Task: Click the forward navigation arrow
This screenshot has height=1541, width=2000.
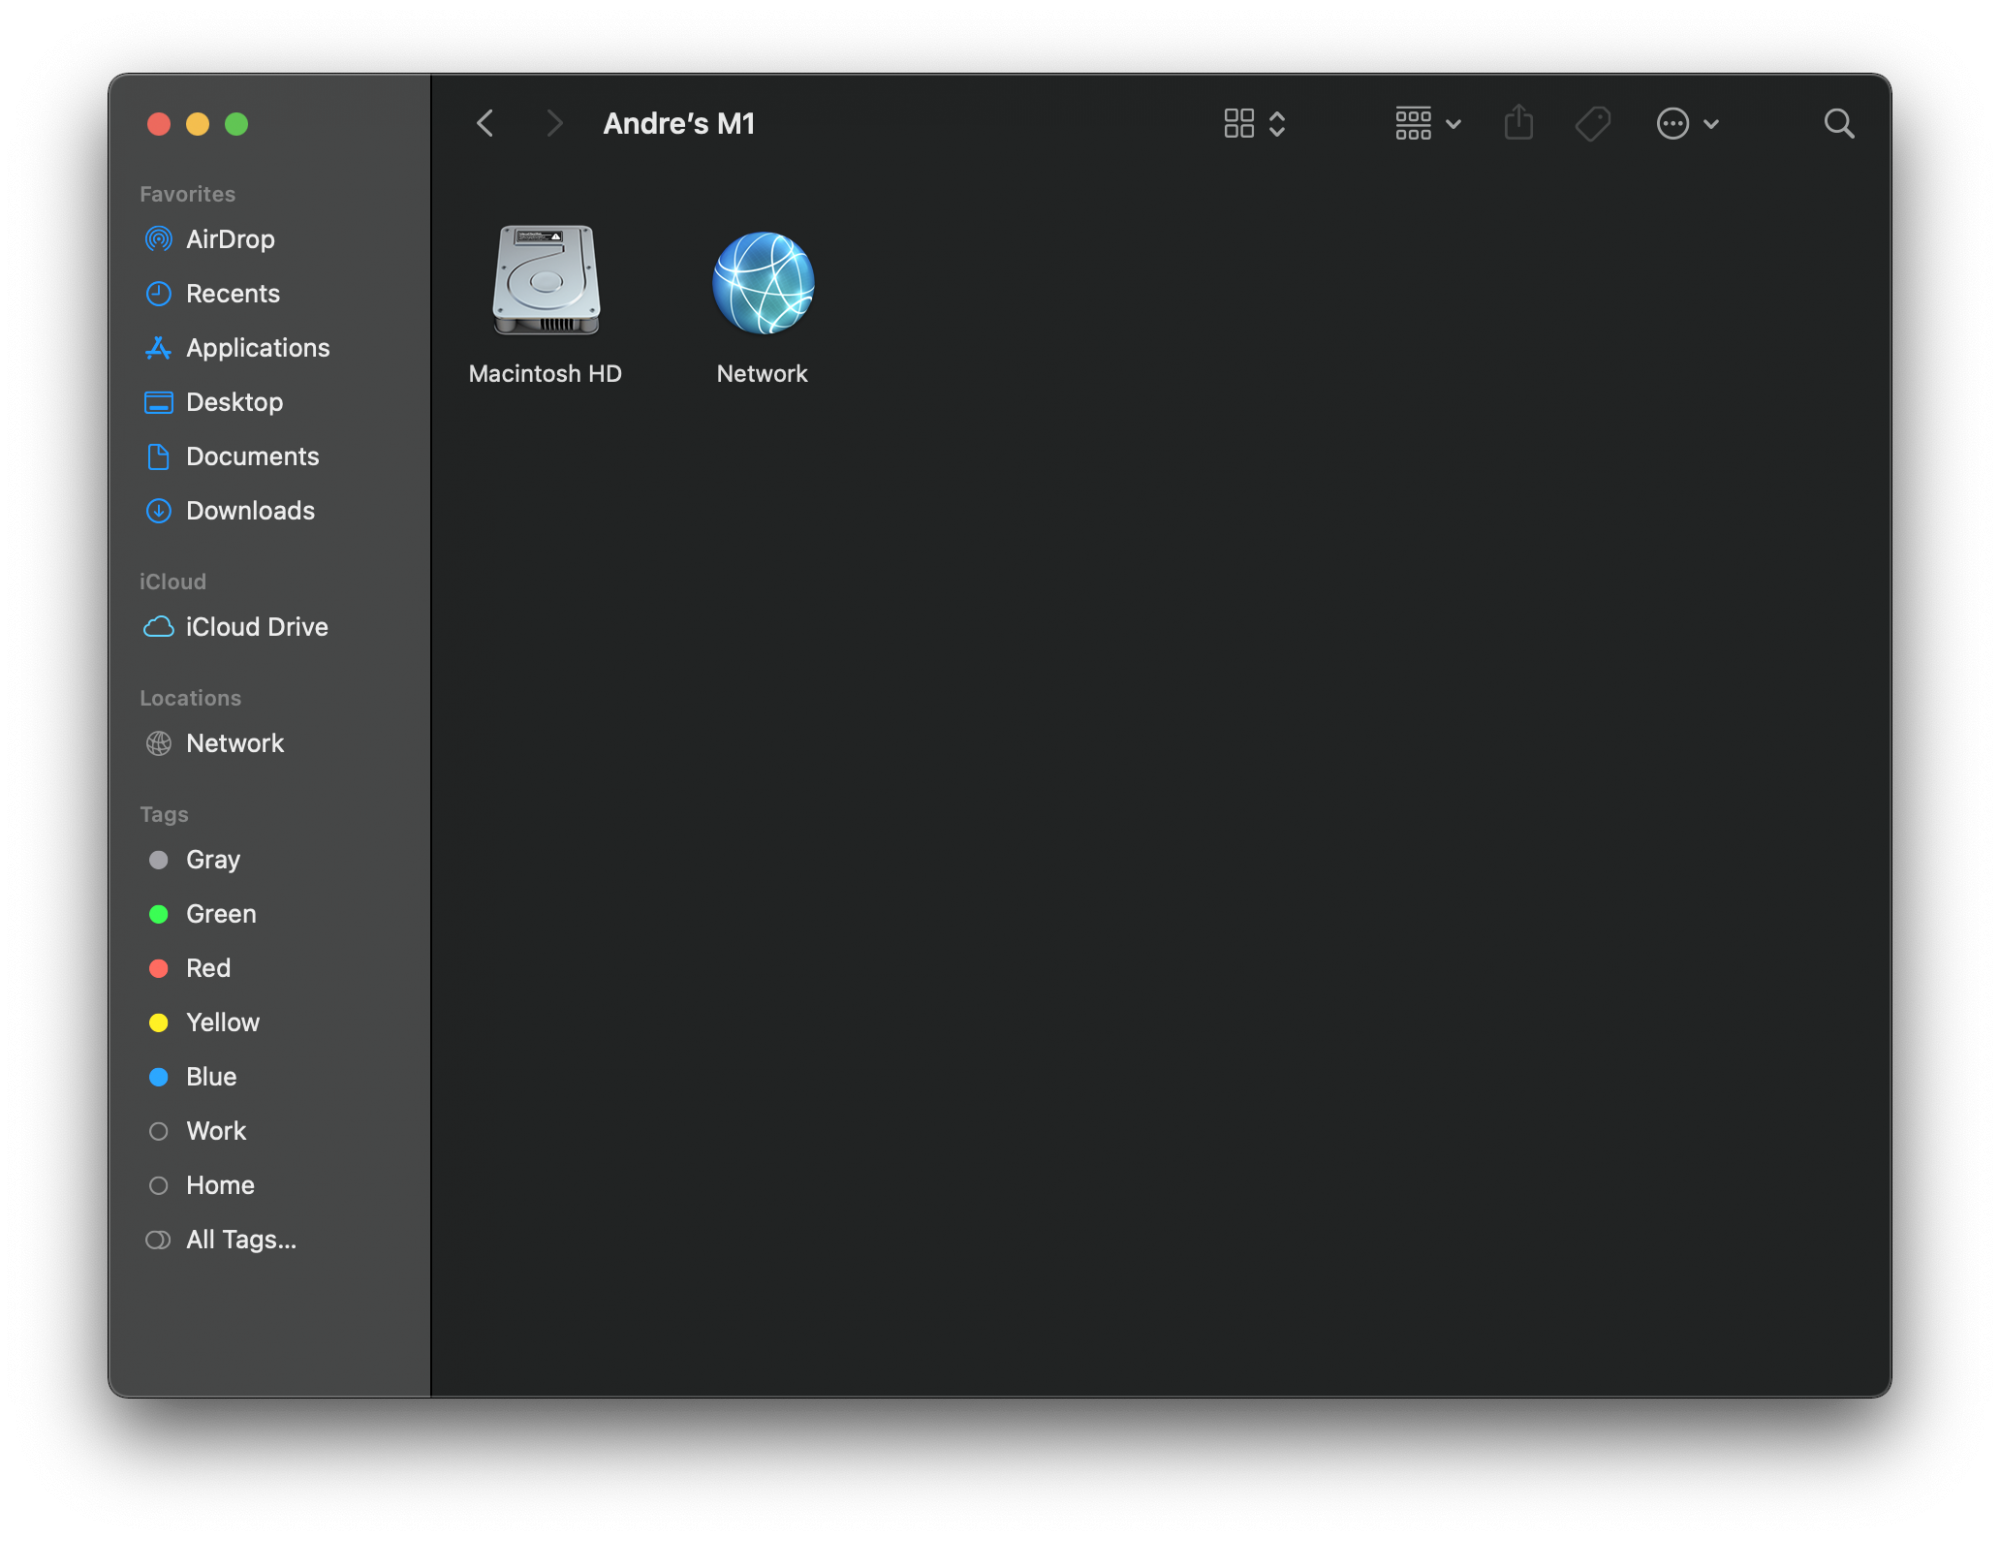Action: tap(554, 124)
